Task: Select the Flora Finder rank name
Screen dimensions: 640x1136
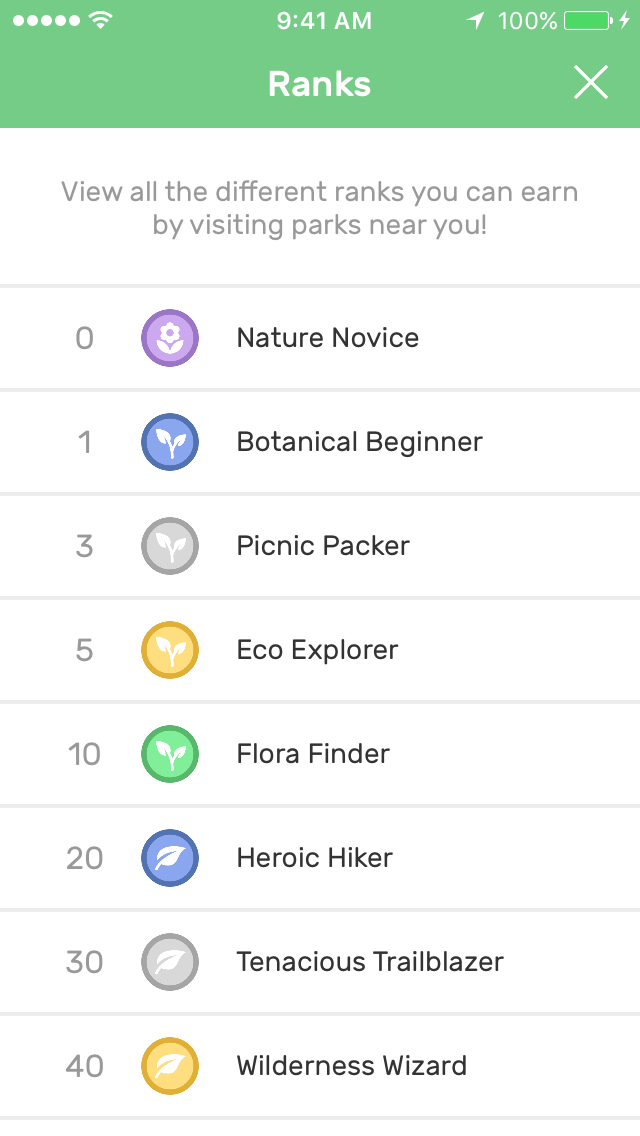Action: point(313,754)
